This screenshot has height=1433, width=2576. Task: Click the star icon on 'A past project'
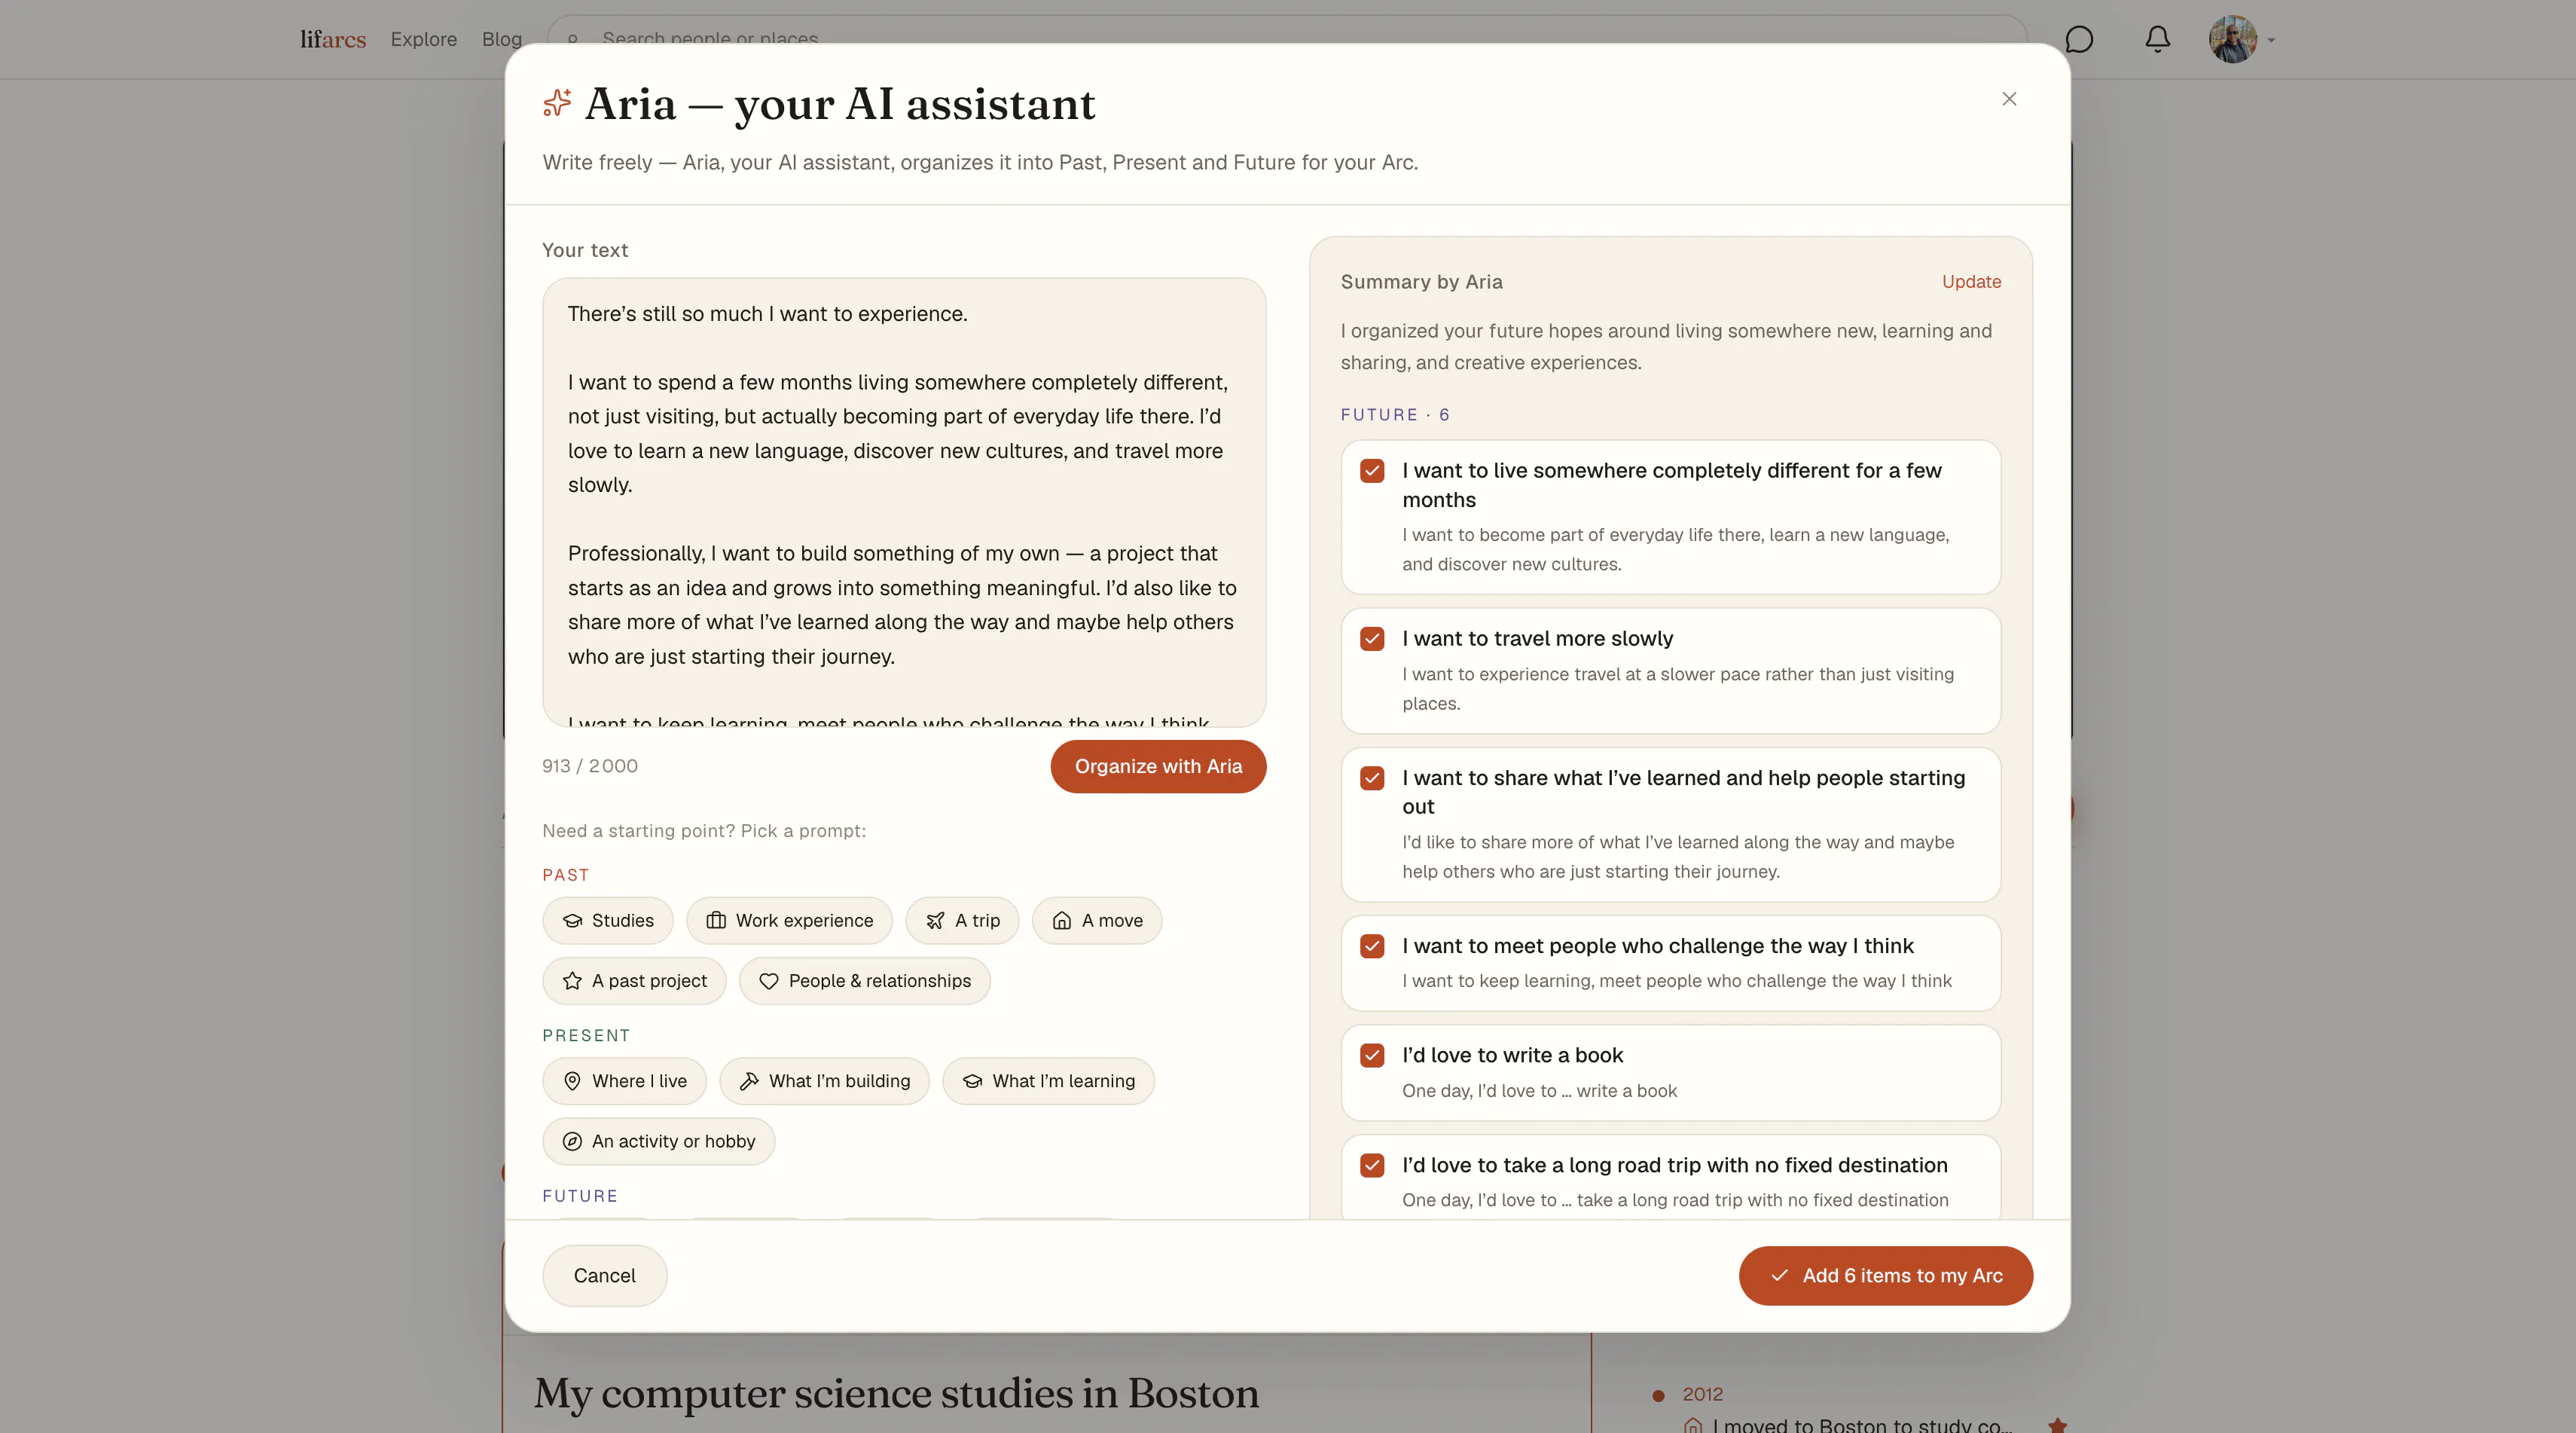(x=572, y=981)
